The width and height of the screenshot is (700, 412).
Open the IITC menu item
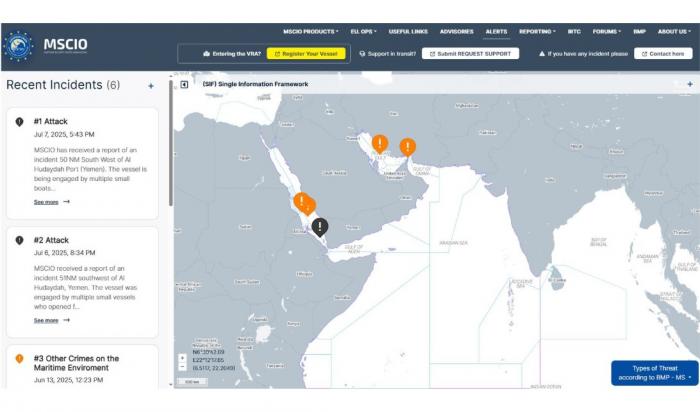(574, 32)
